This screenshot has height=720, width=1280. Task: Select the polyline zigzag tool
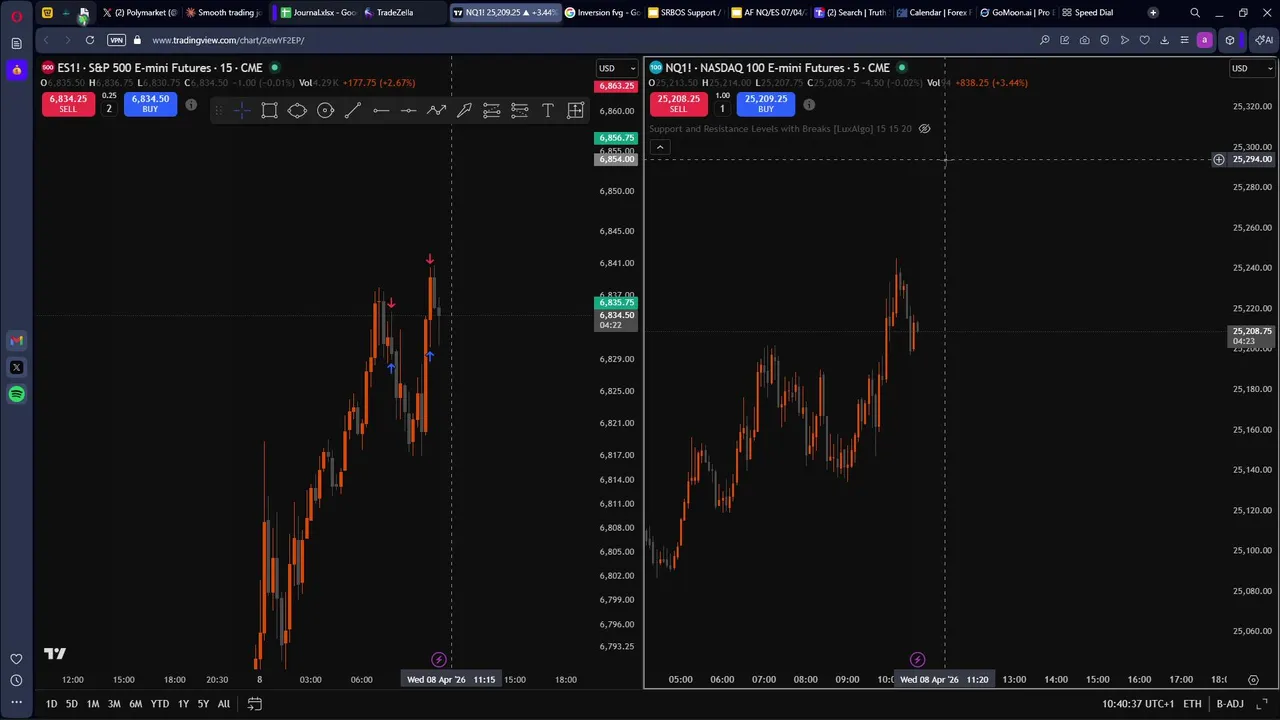click(436, 110)
